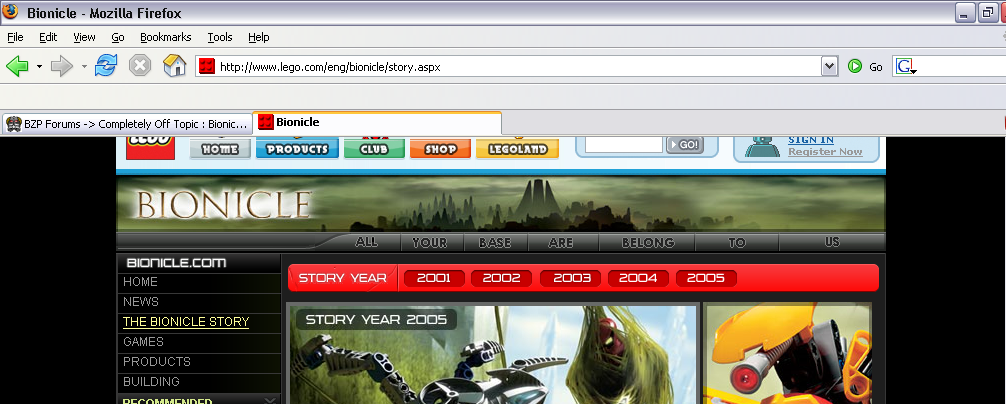Click the BIONICLE logo banner

coord(223,205)
